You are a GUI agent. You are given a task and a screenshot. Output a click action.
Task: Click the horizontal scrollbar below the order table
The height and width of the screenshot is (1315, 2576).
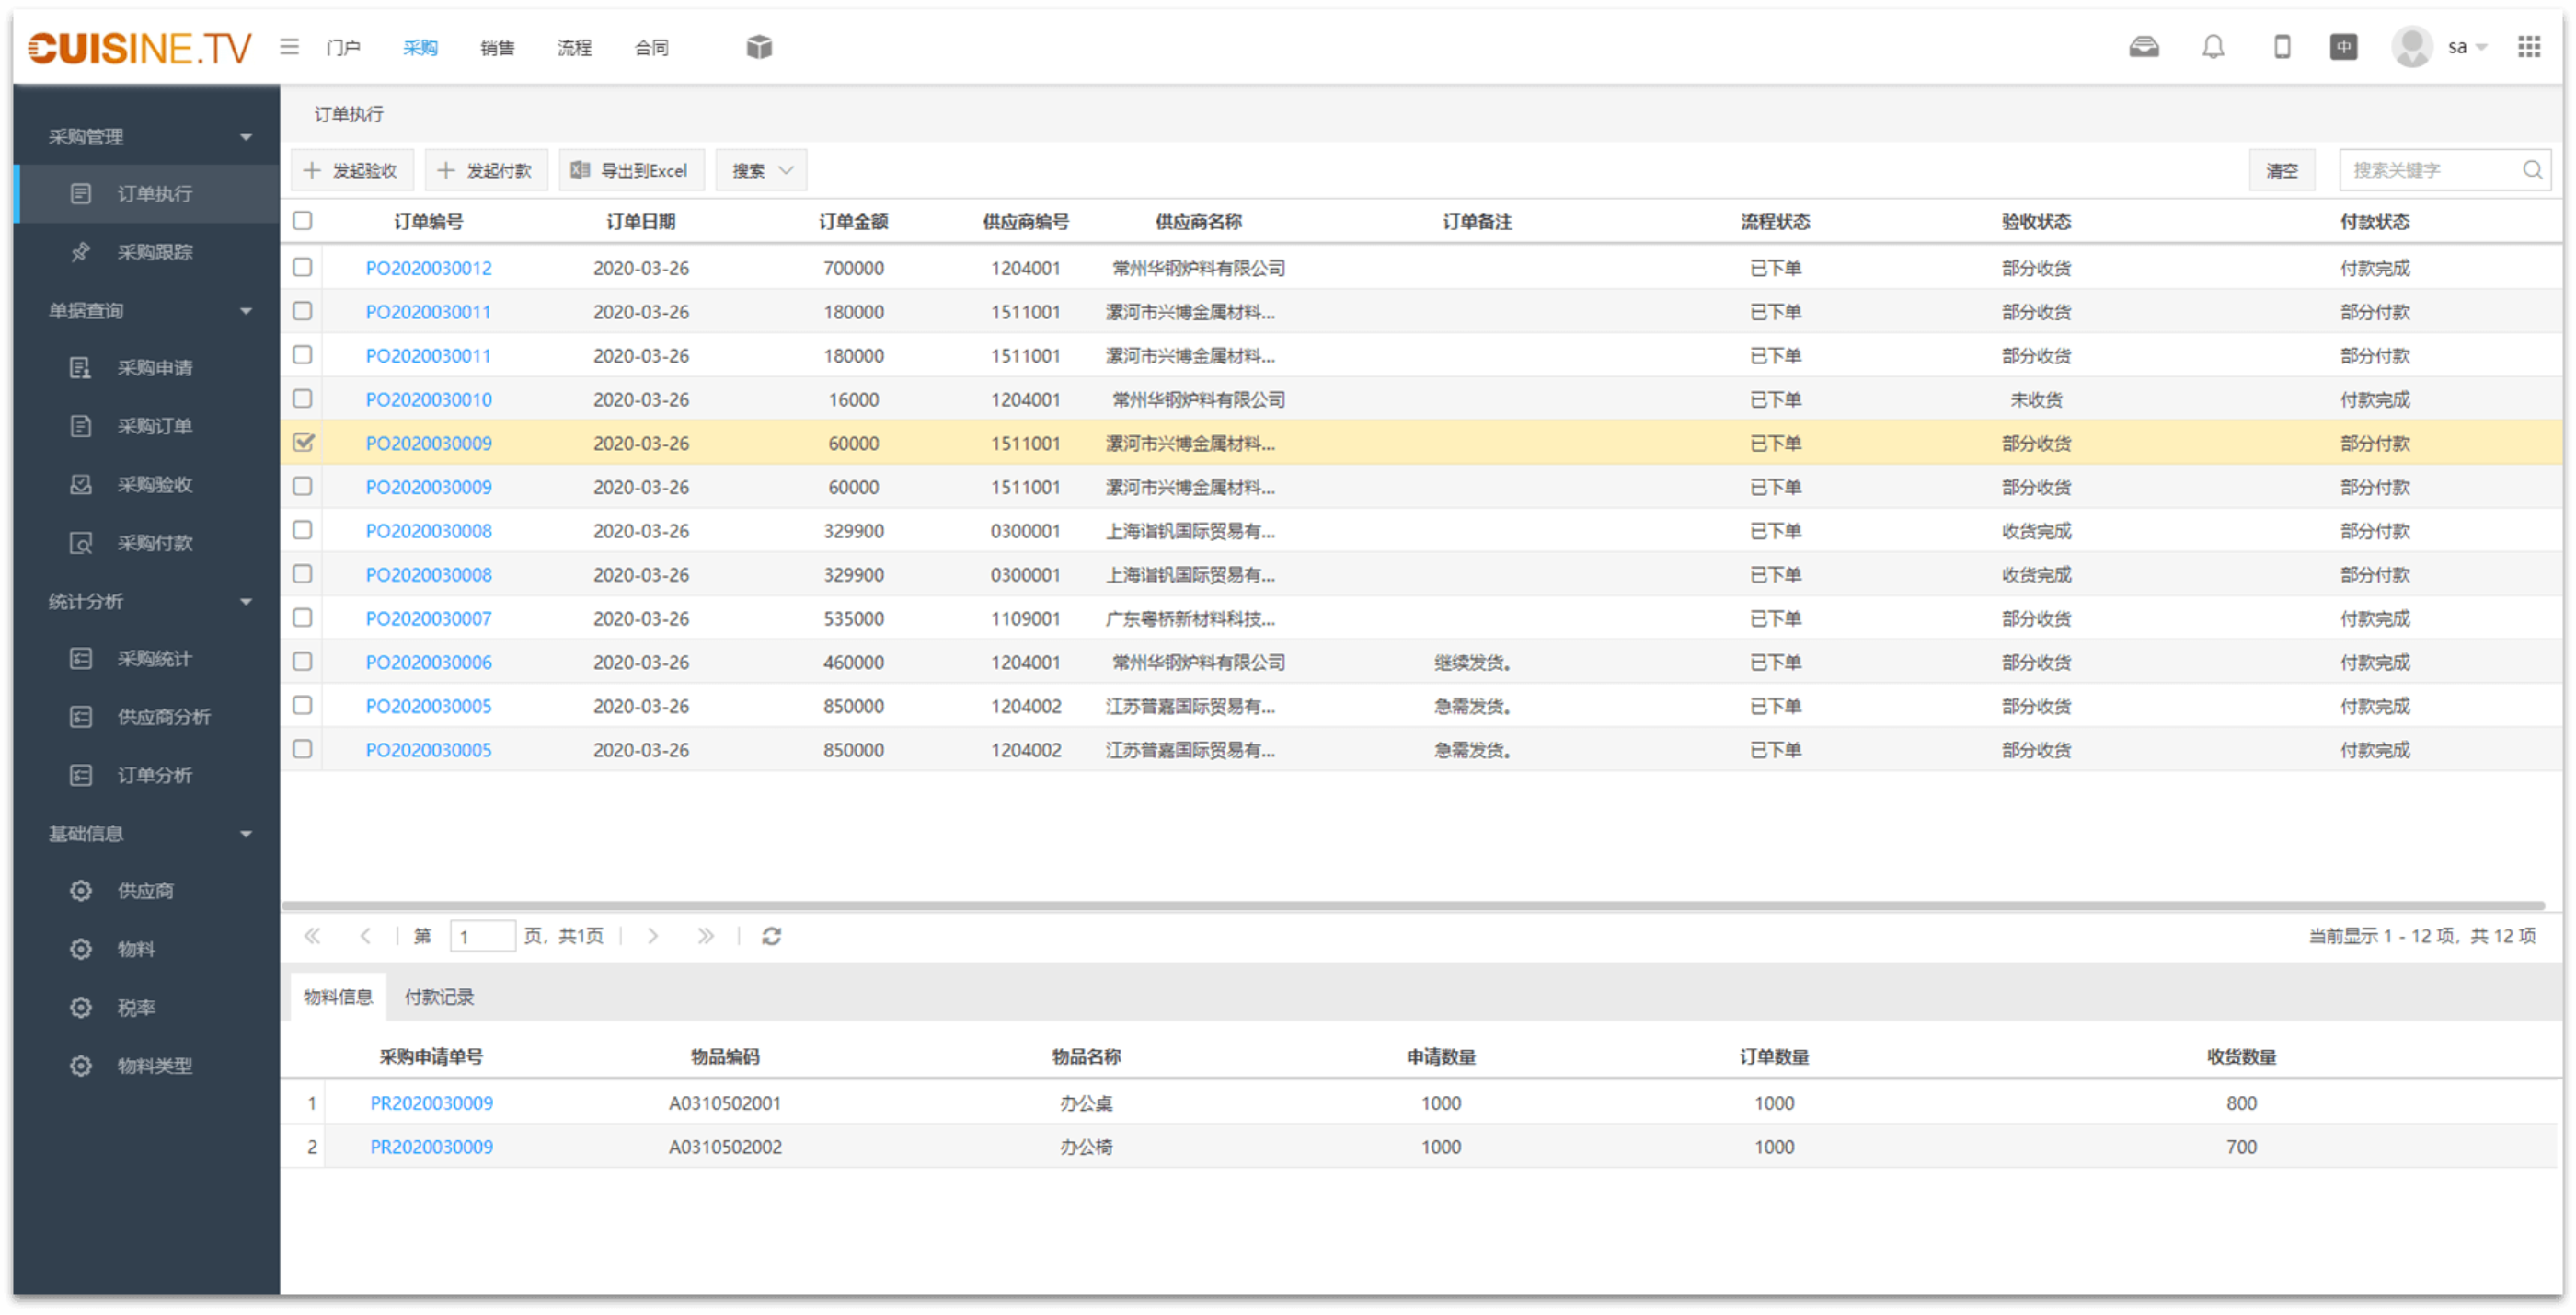[x=1412, y=906]
